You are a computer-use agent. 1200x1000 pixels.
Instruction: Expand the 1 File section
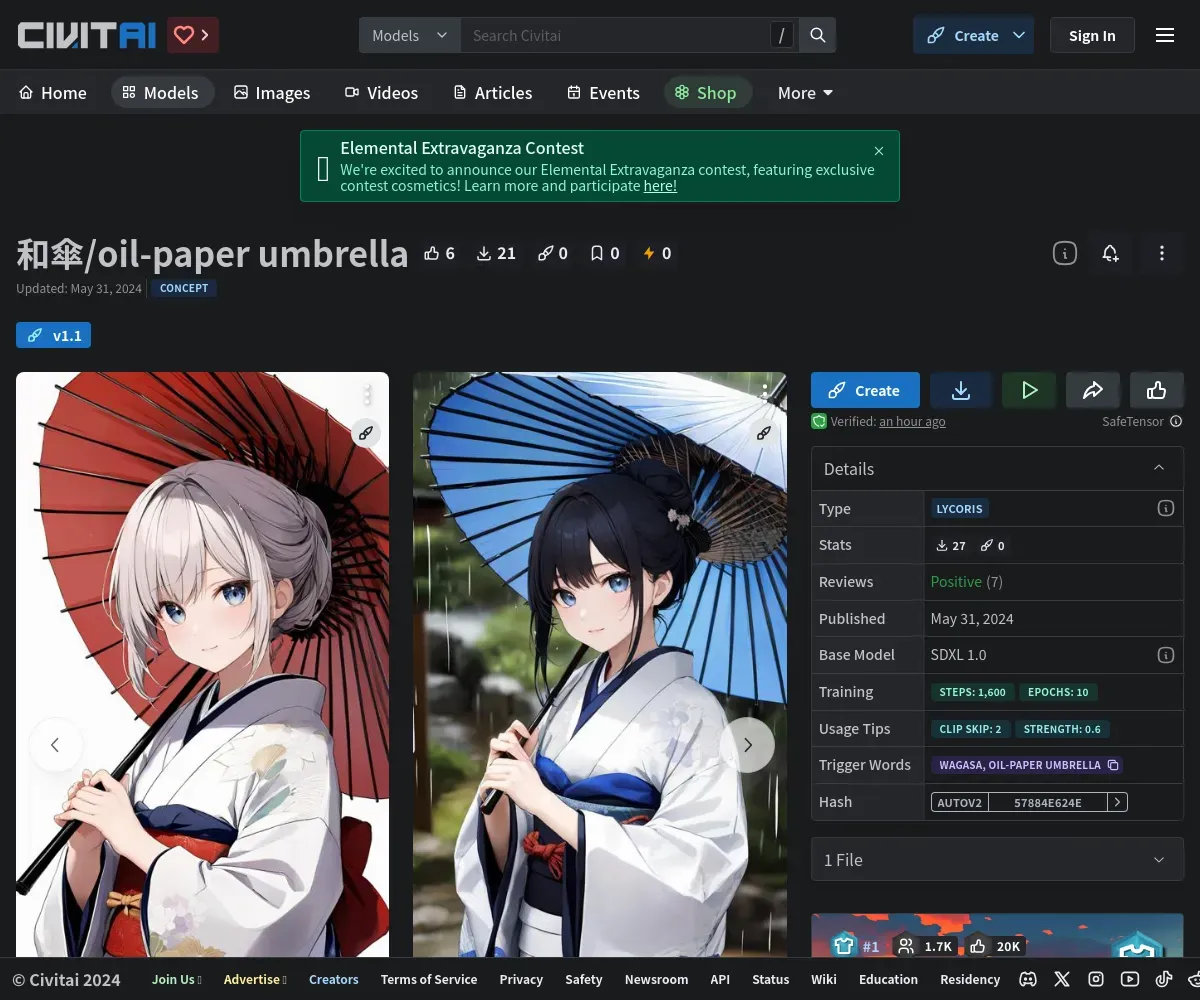(997, 860)
